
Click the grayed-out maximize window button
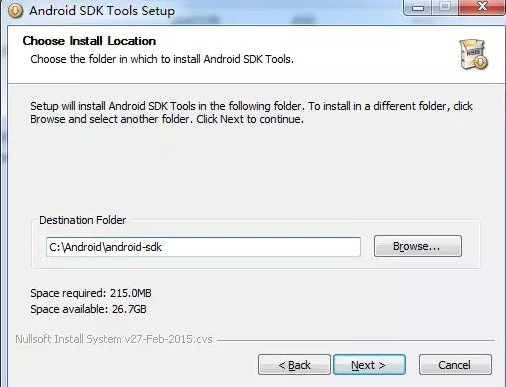click(445, 7)
